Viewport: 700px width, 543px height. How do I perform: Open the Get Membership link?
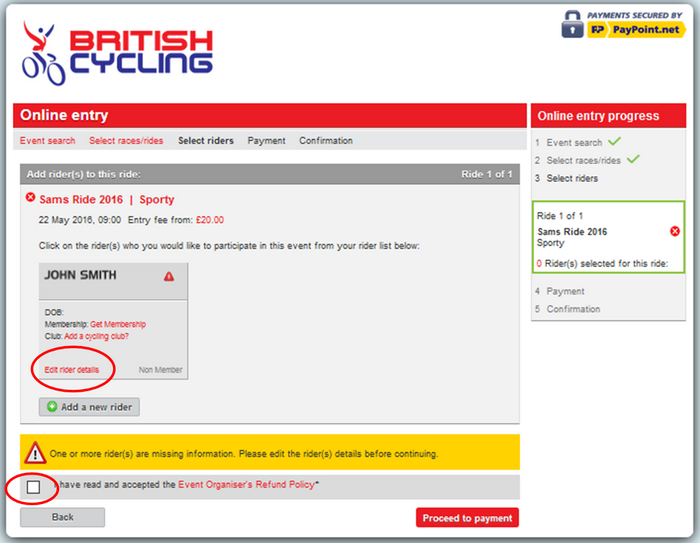point(118,324)
